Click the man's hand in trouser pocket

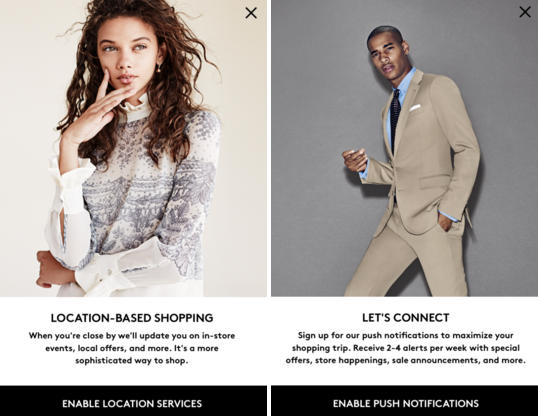(x=445, y=221)
